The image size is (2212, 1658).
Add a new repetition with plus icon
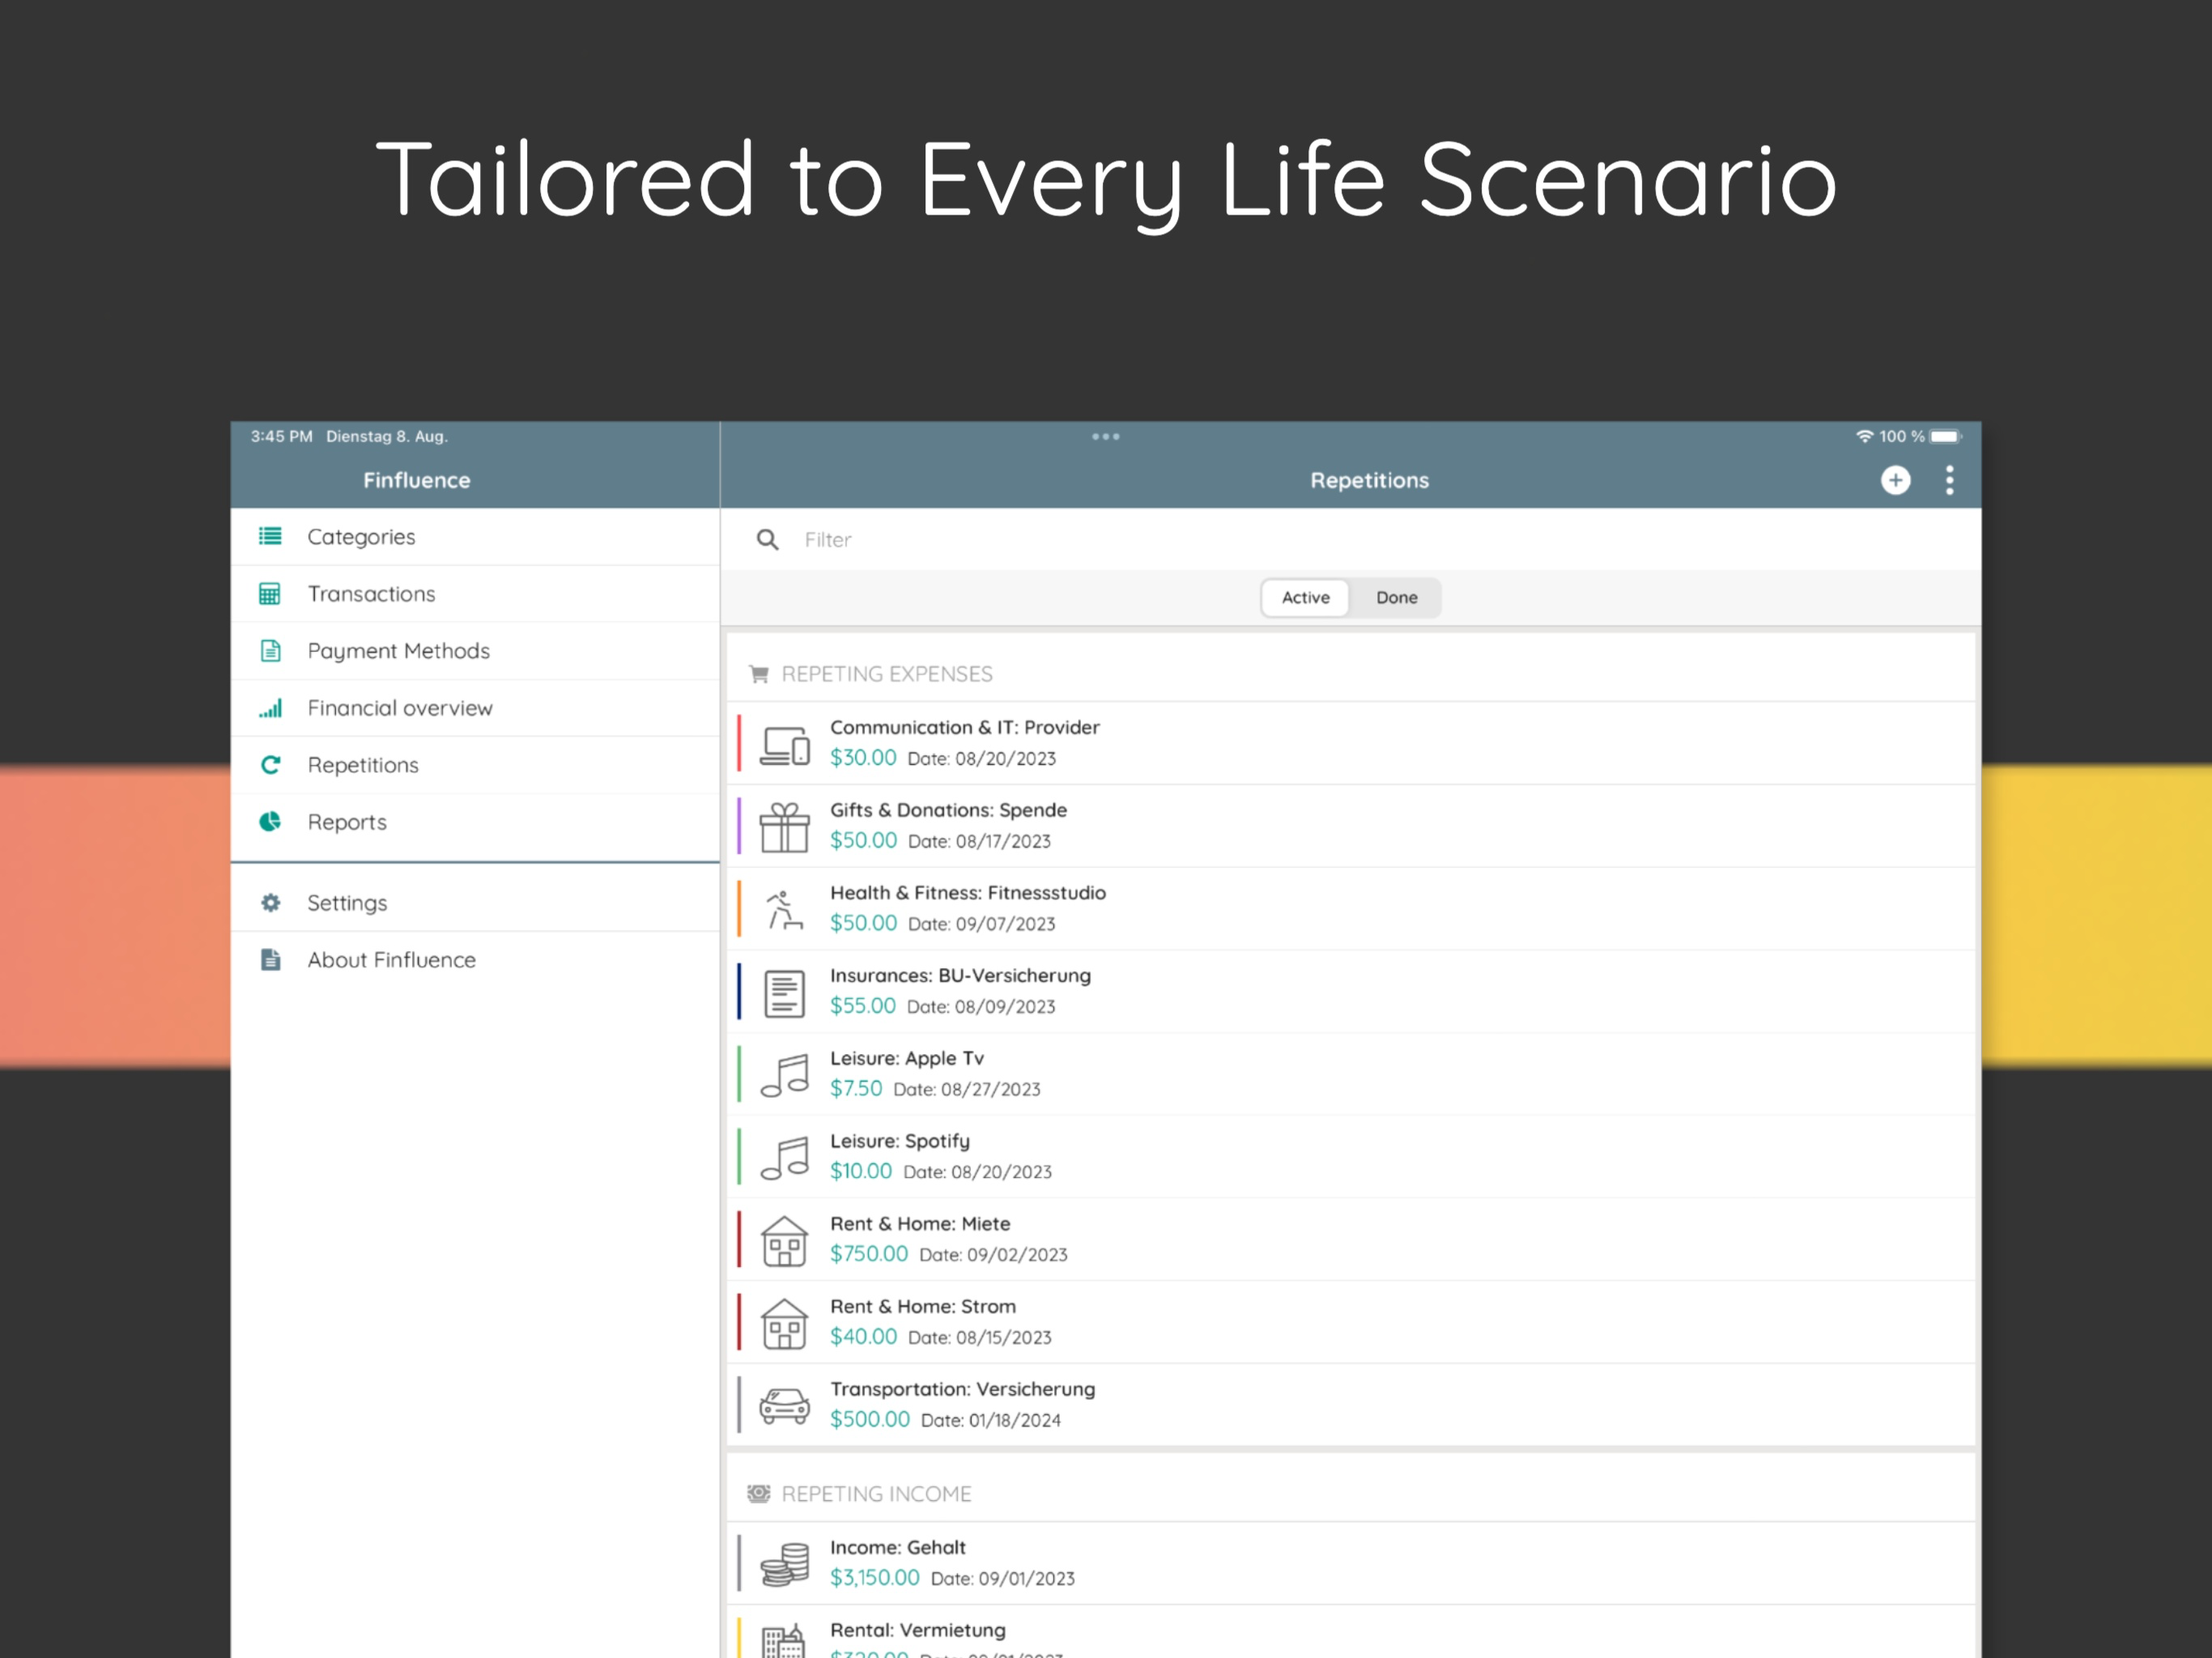click(1895, 480)
